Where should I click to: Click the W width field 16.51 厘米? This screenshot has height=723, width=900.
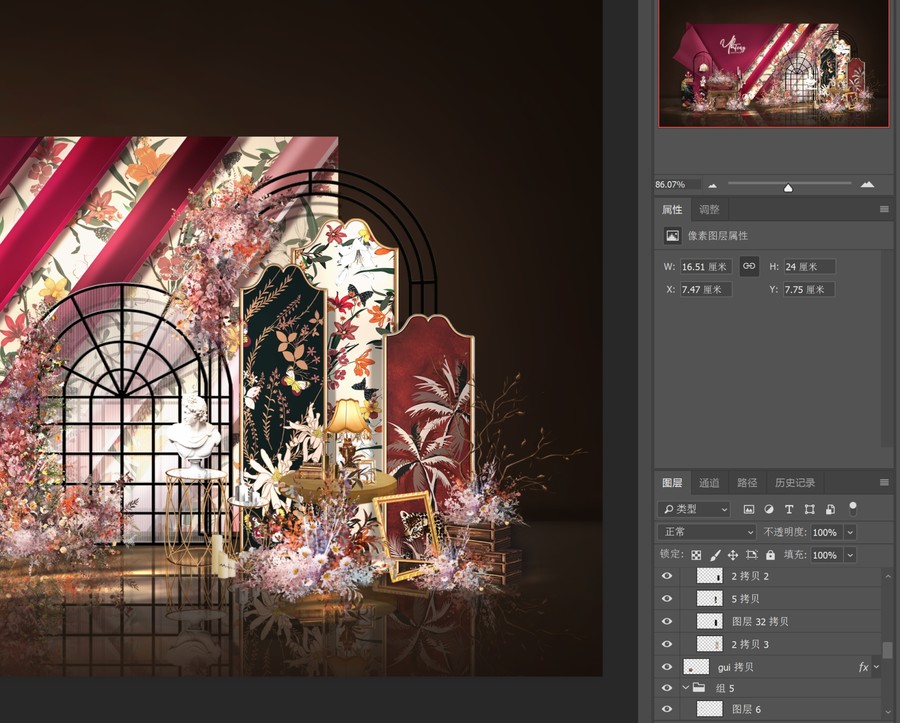tap(706, 267)
